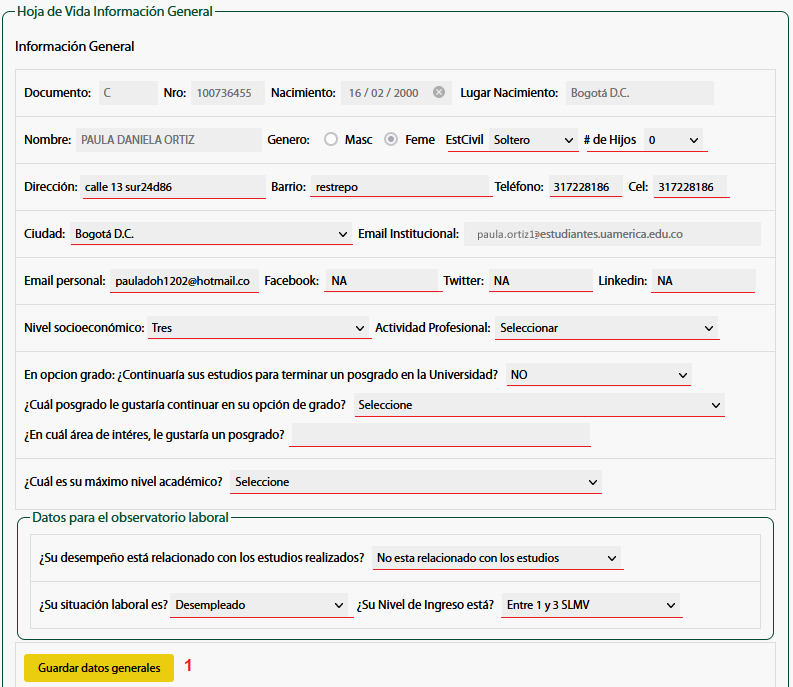Open the situación laboral dropdown showing Desempleado
This screenshot has width=793, height=687.
[259, 605]
